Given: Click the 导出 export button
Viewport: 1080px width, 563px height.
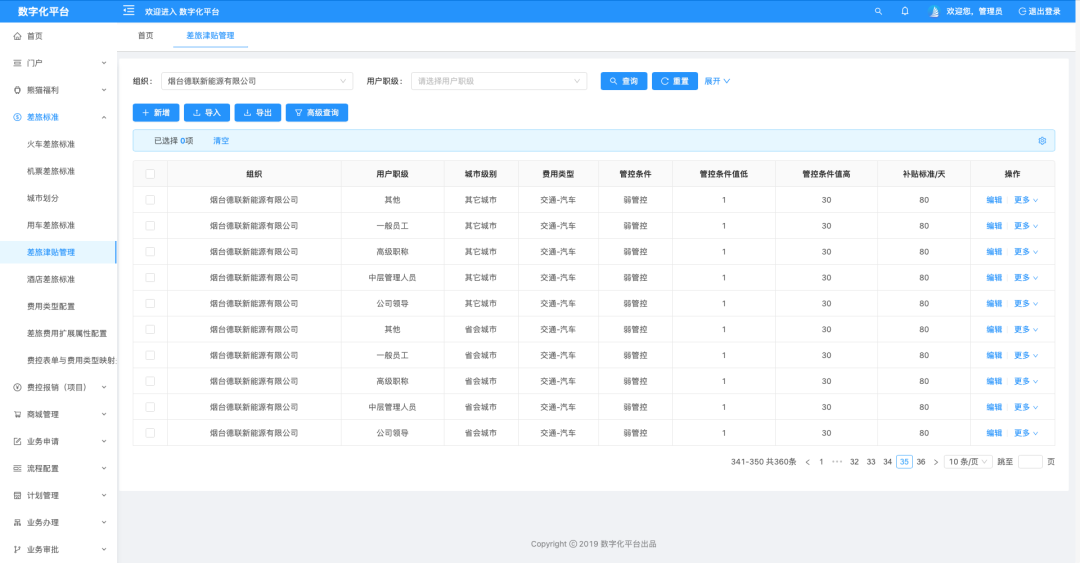Looking at the screenshot, I should (x=258, y=112).
